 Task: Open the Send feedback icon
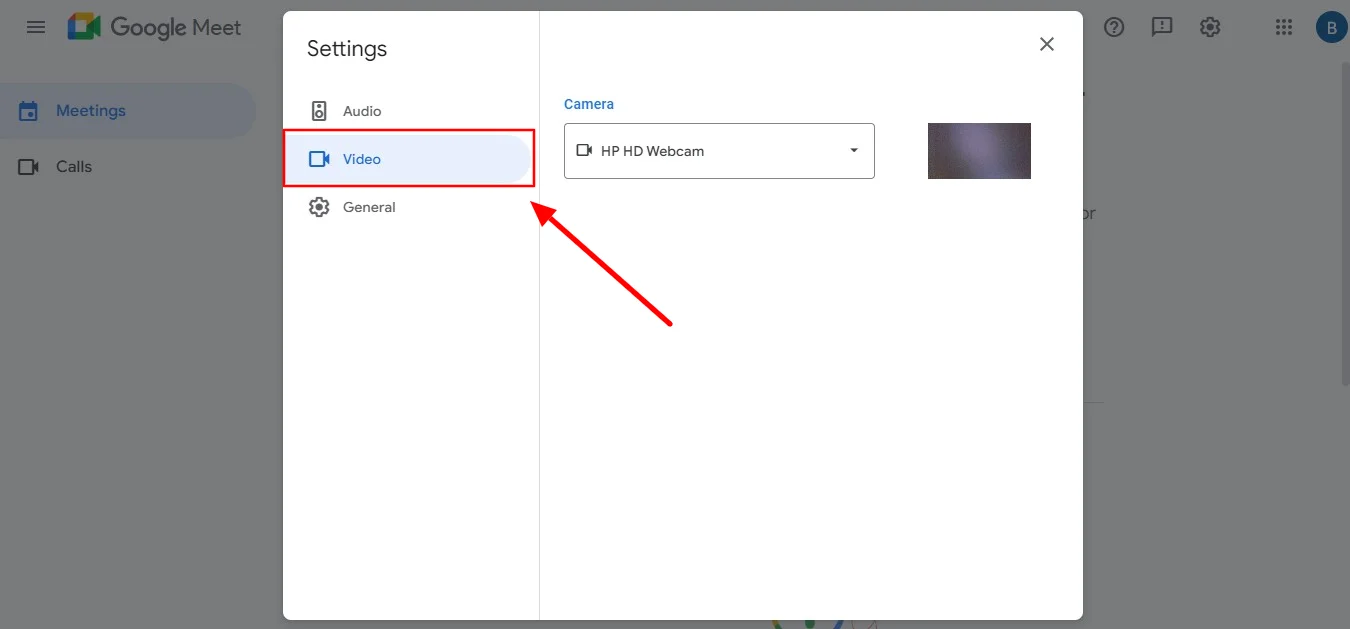1162,27
